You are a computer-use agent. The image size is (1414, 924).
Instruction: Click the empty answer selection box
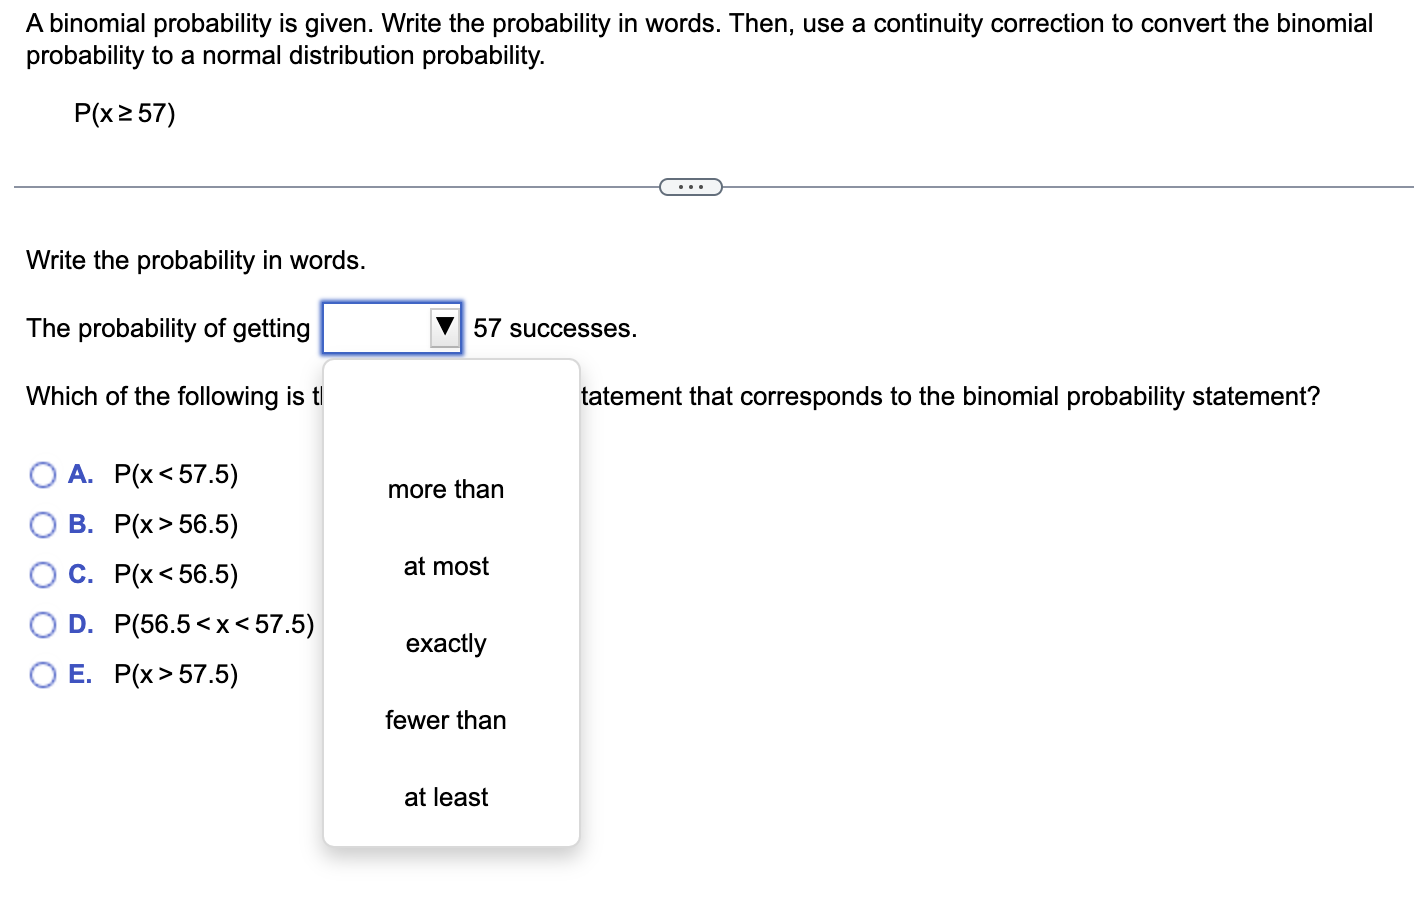tap(375, 327)
